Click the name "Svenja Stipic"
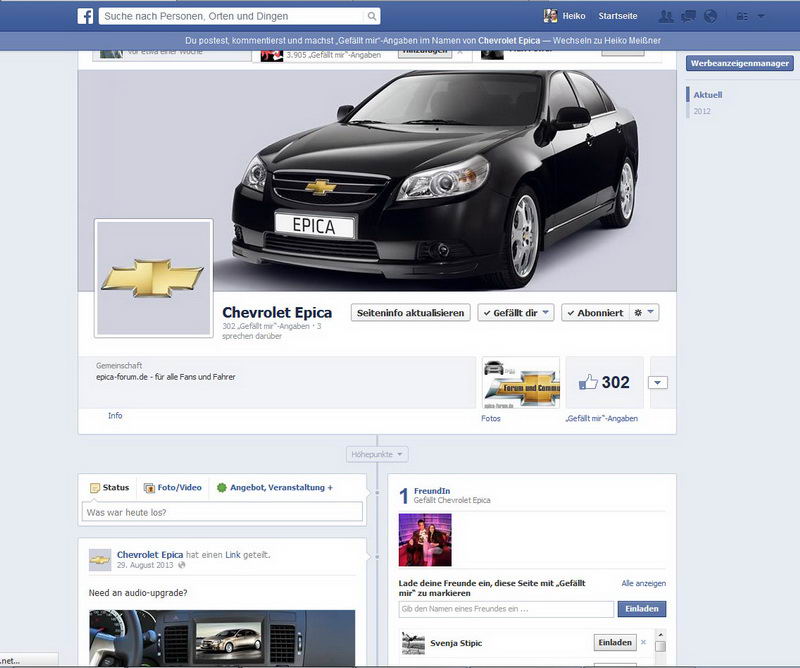 (x=456, y=643)
